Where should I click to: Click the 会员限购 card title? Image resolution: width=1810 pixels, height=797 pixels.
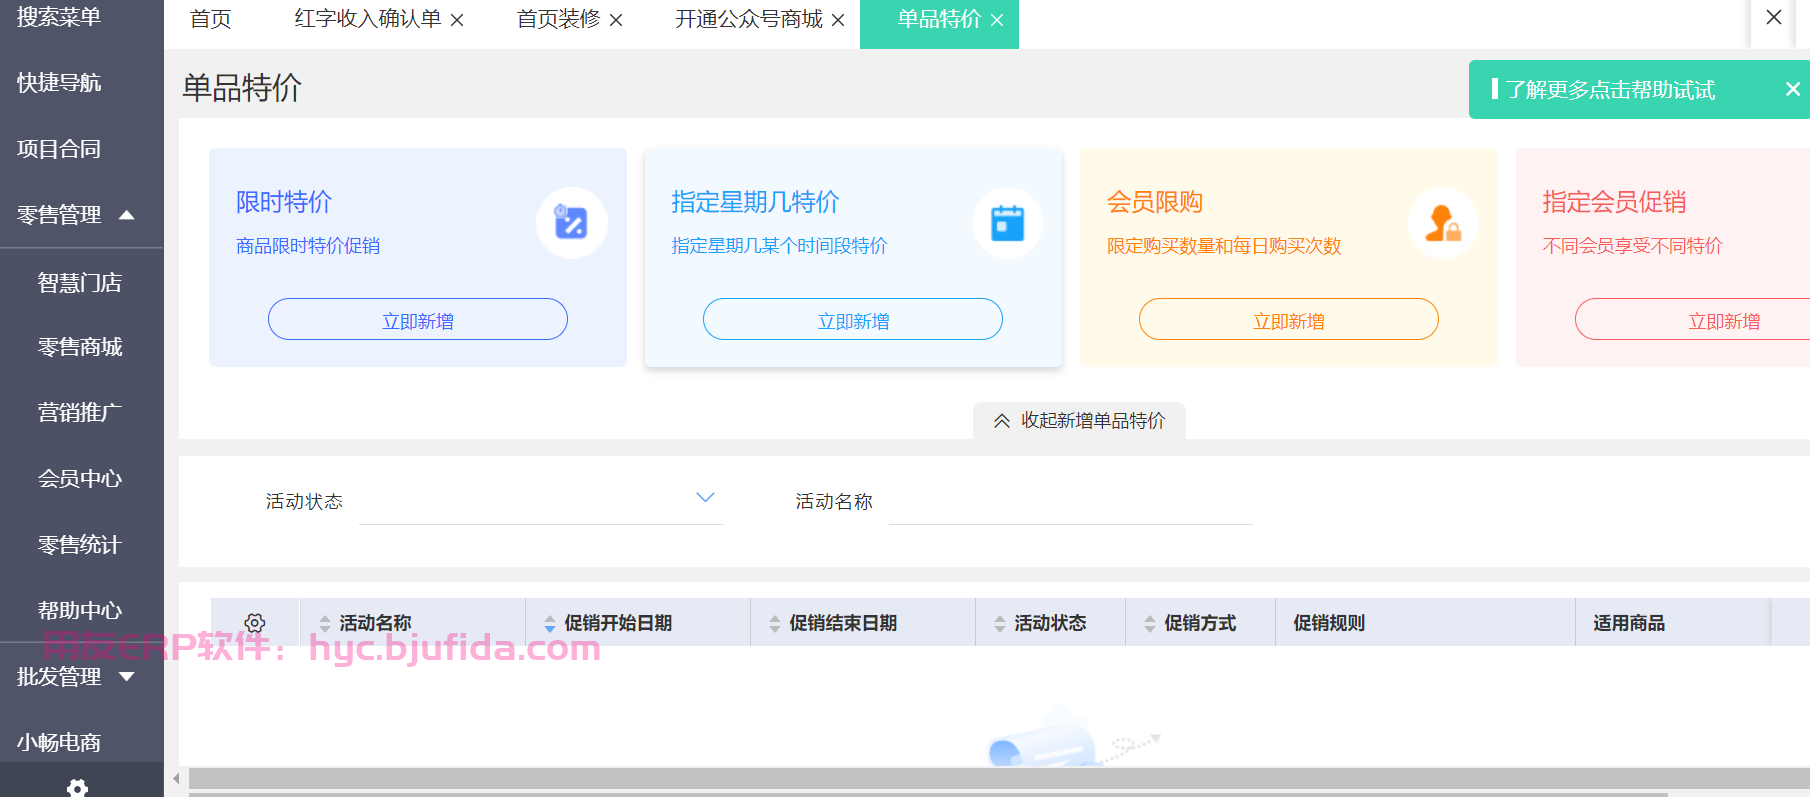tap(1155, 202)
